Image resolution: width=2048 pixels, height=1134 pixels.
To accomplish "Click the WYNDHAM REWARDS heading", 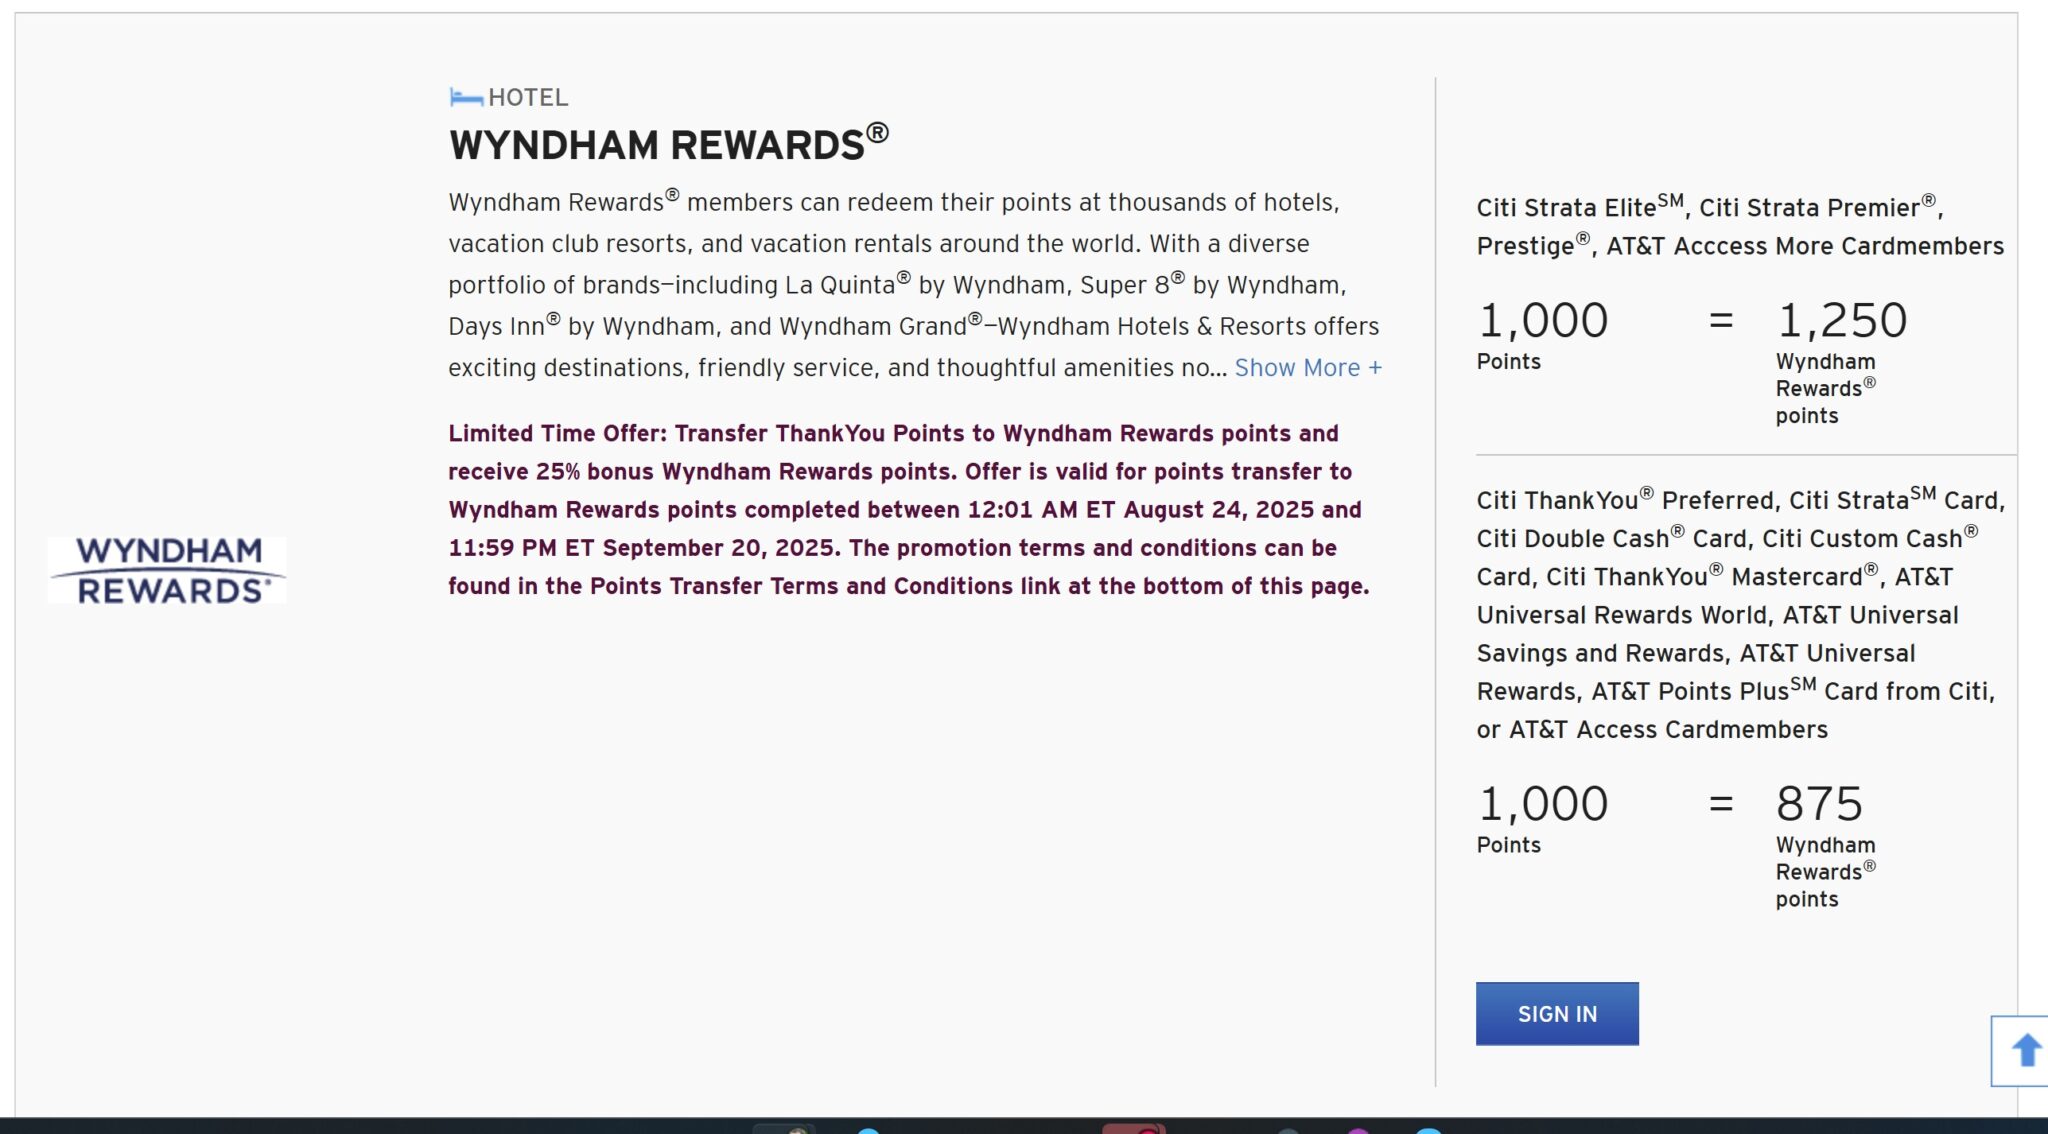I will pos(668,143).
